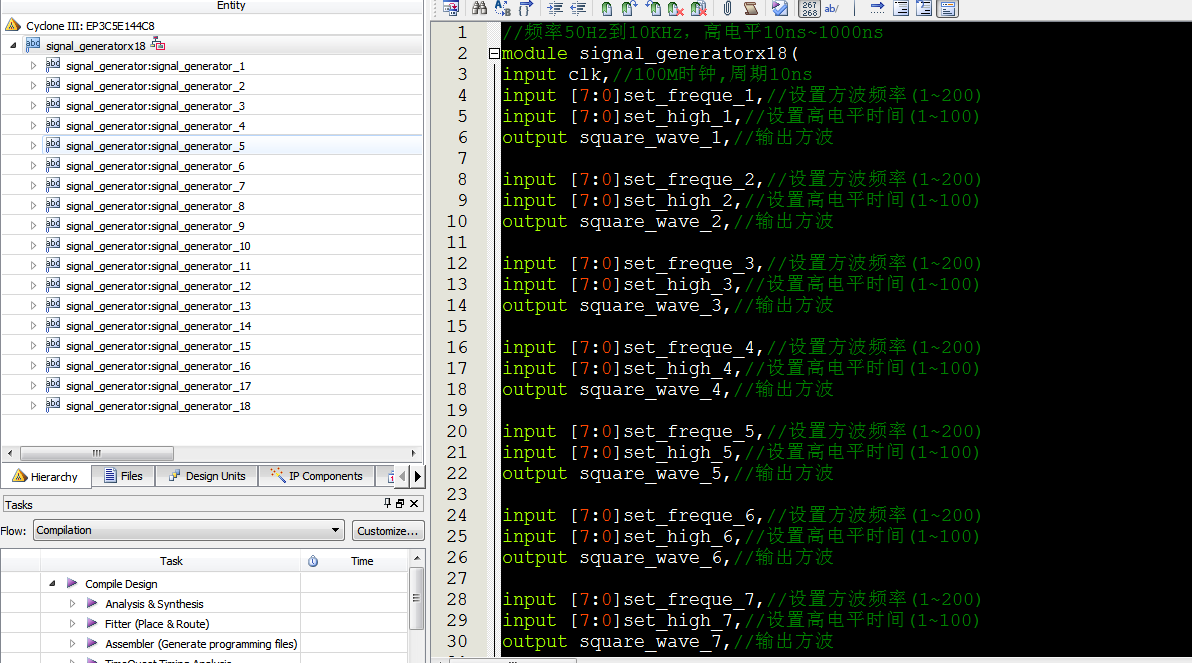Open the insert template scroll icon
Screen dimensions: 1192x663
coord(751,8)
